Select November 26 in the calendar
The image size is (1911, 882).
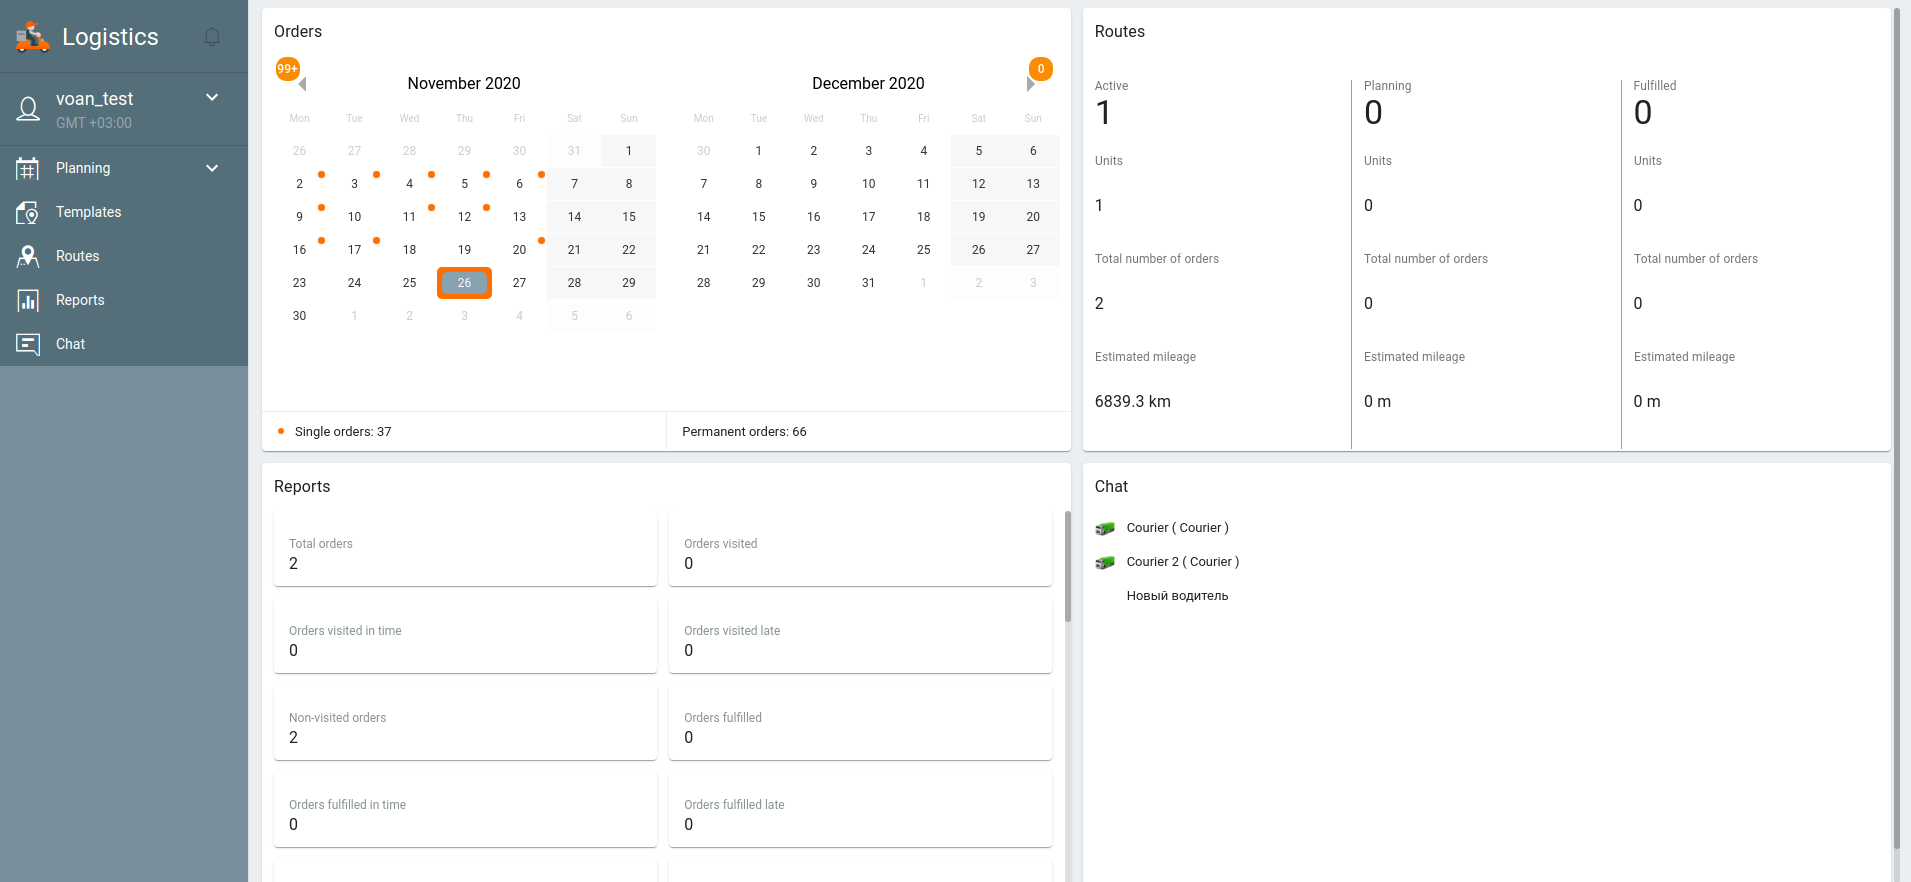pyautogui.click(x=464, y=283)
